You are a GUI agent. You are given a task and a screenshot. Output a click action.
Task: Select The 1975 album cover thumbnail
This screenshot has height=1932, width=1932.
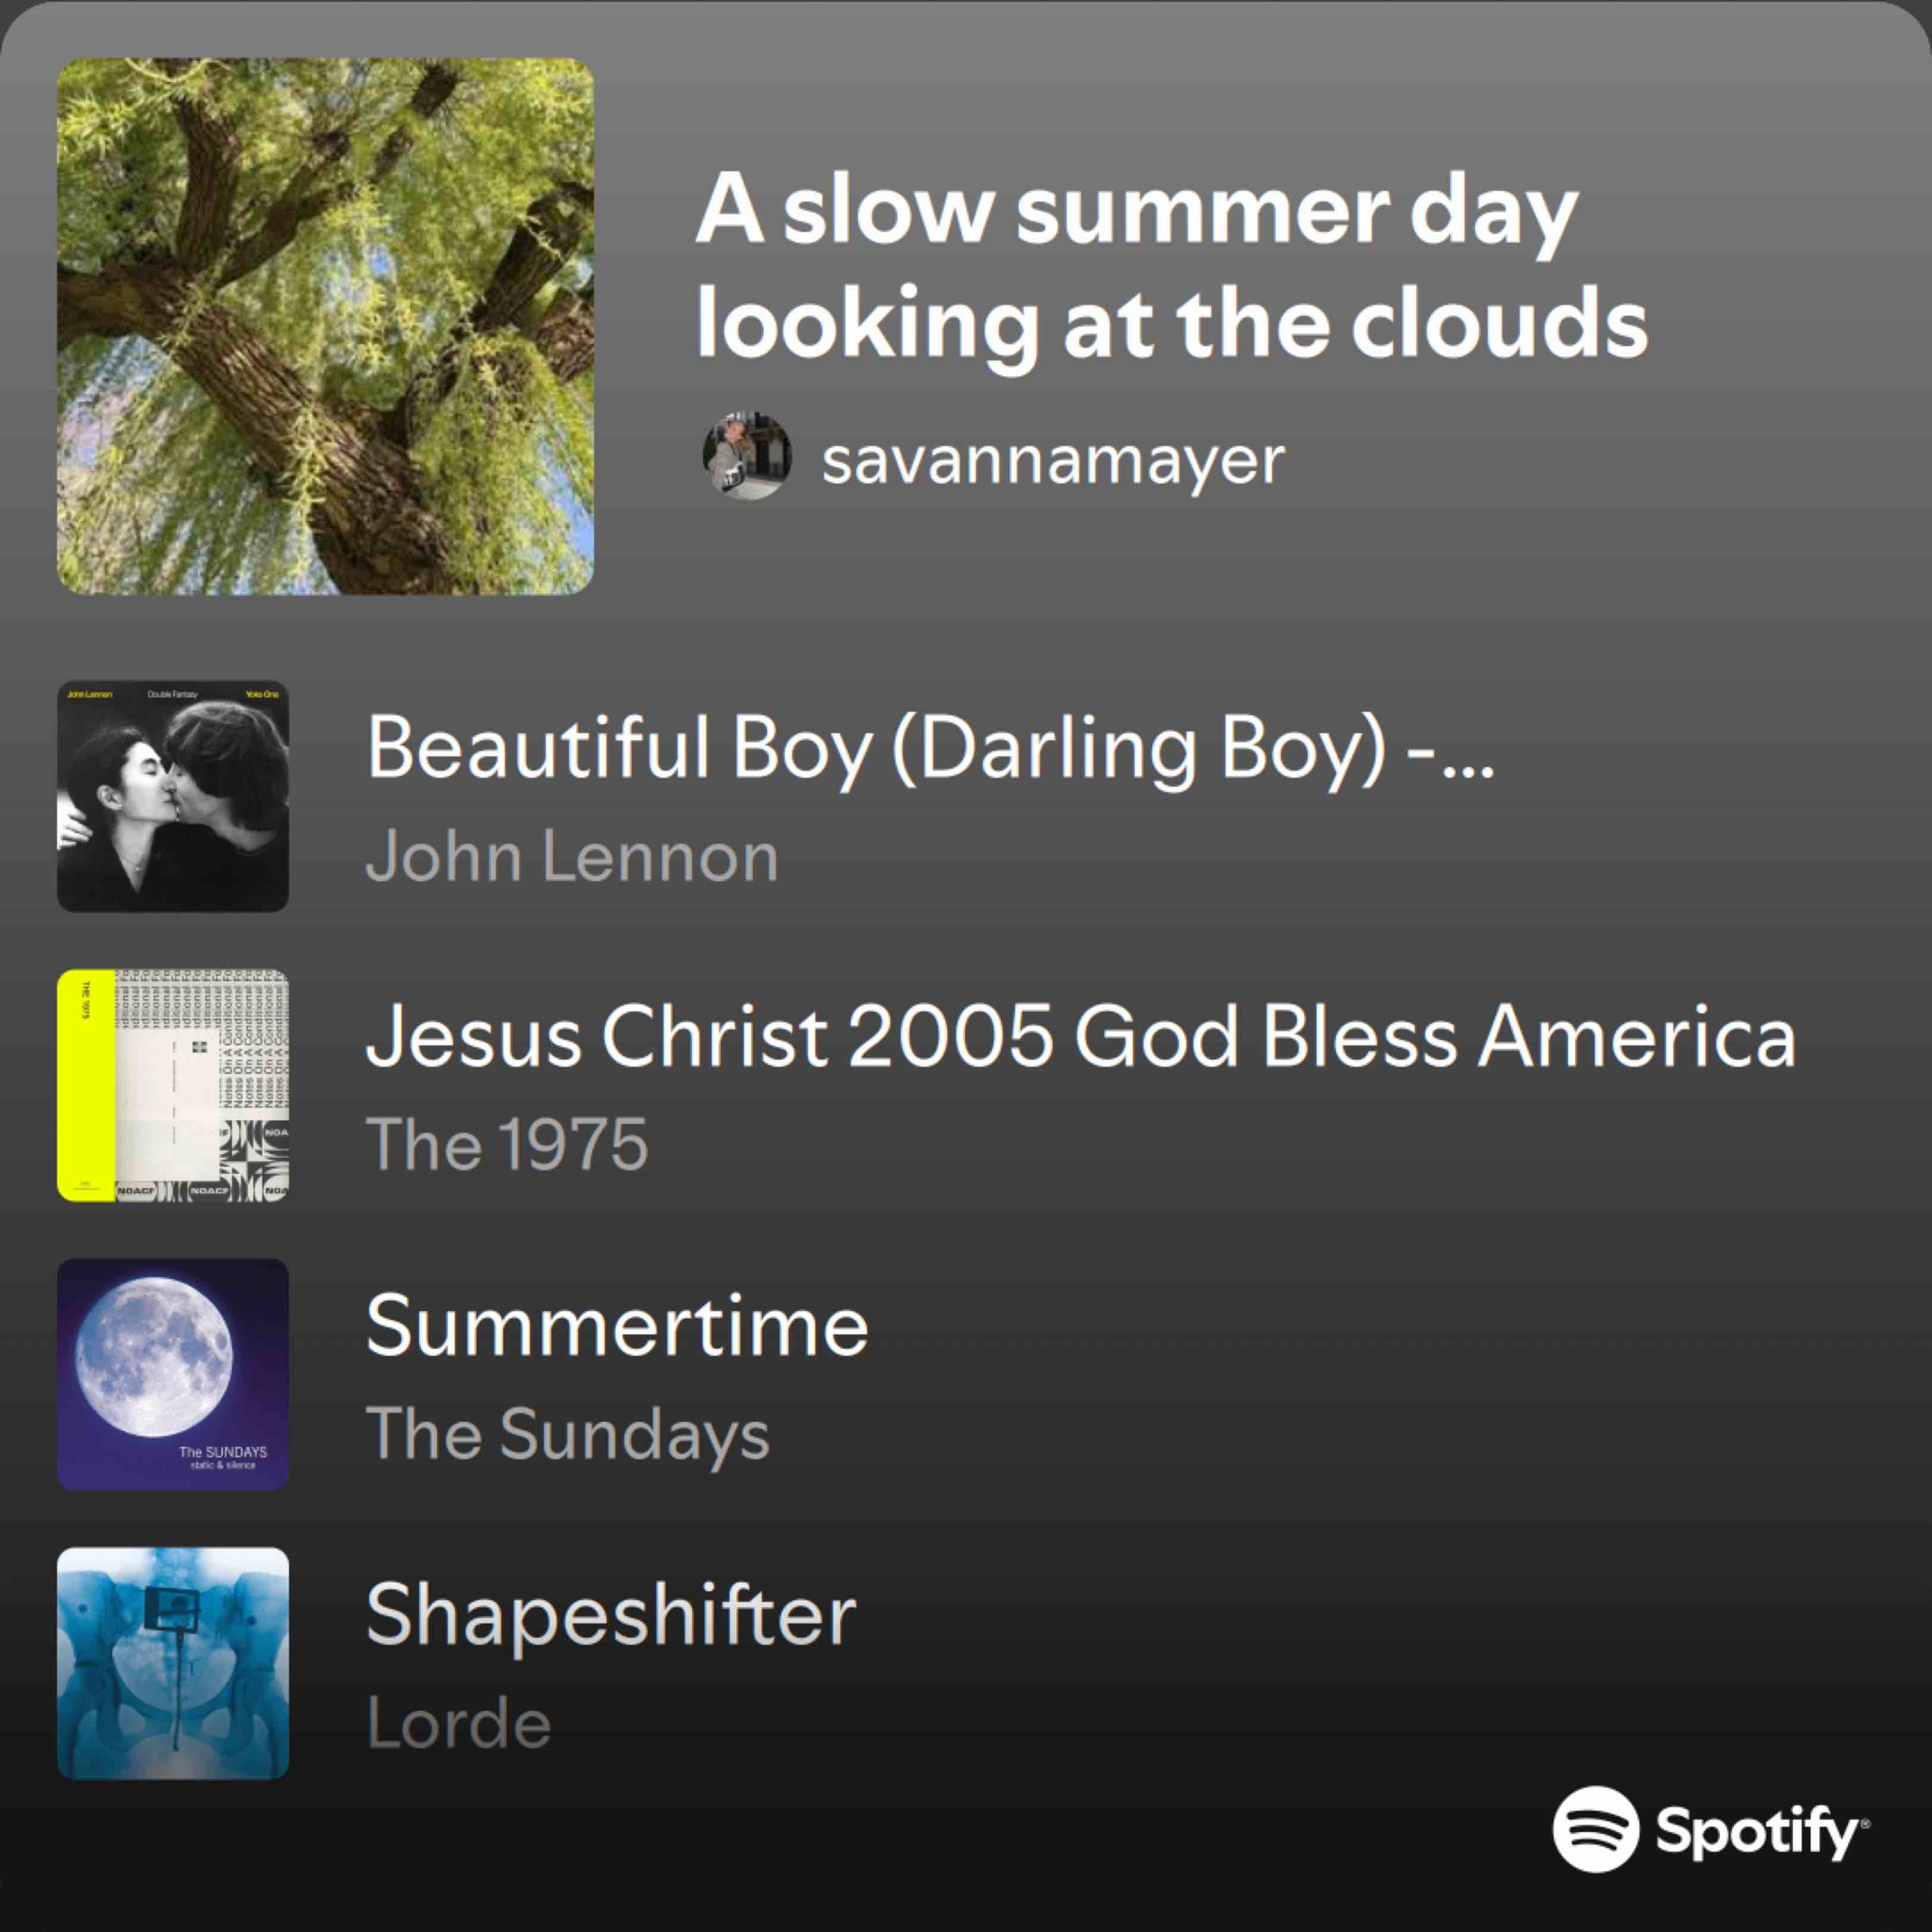pyautogui.click(x=173, y=1085)
